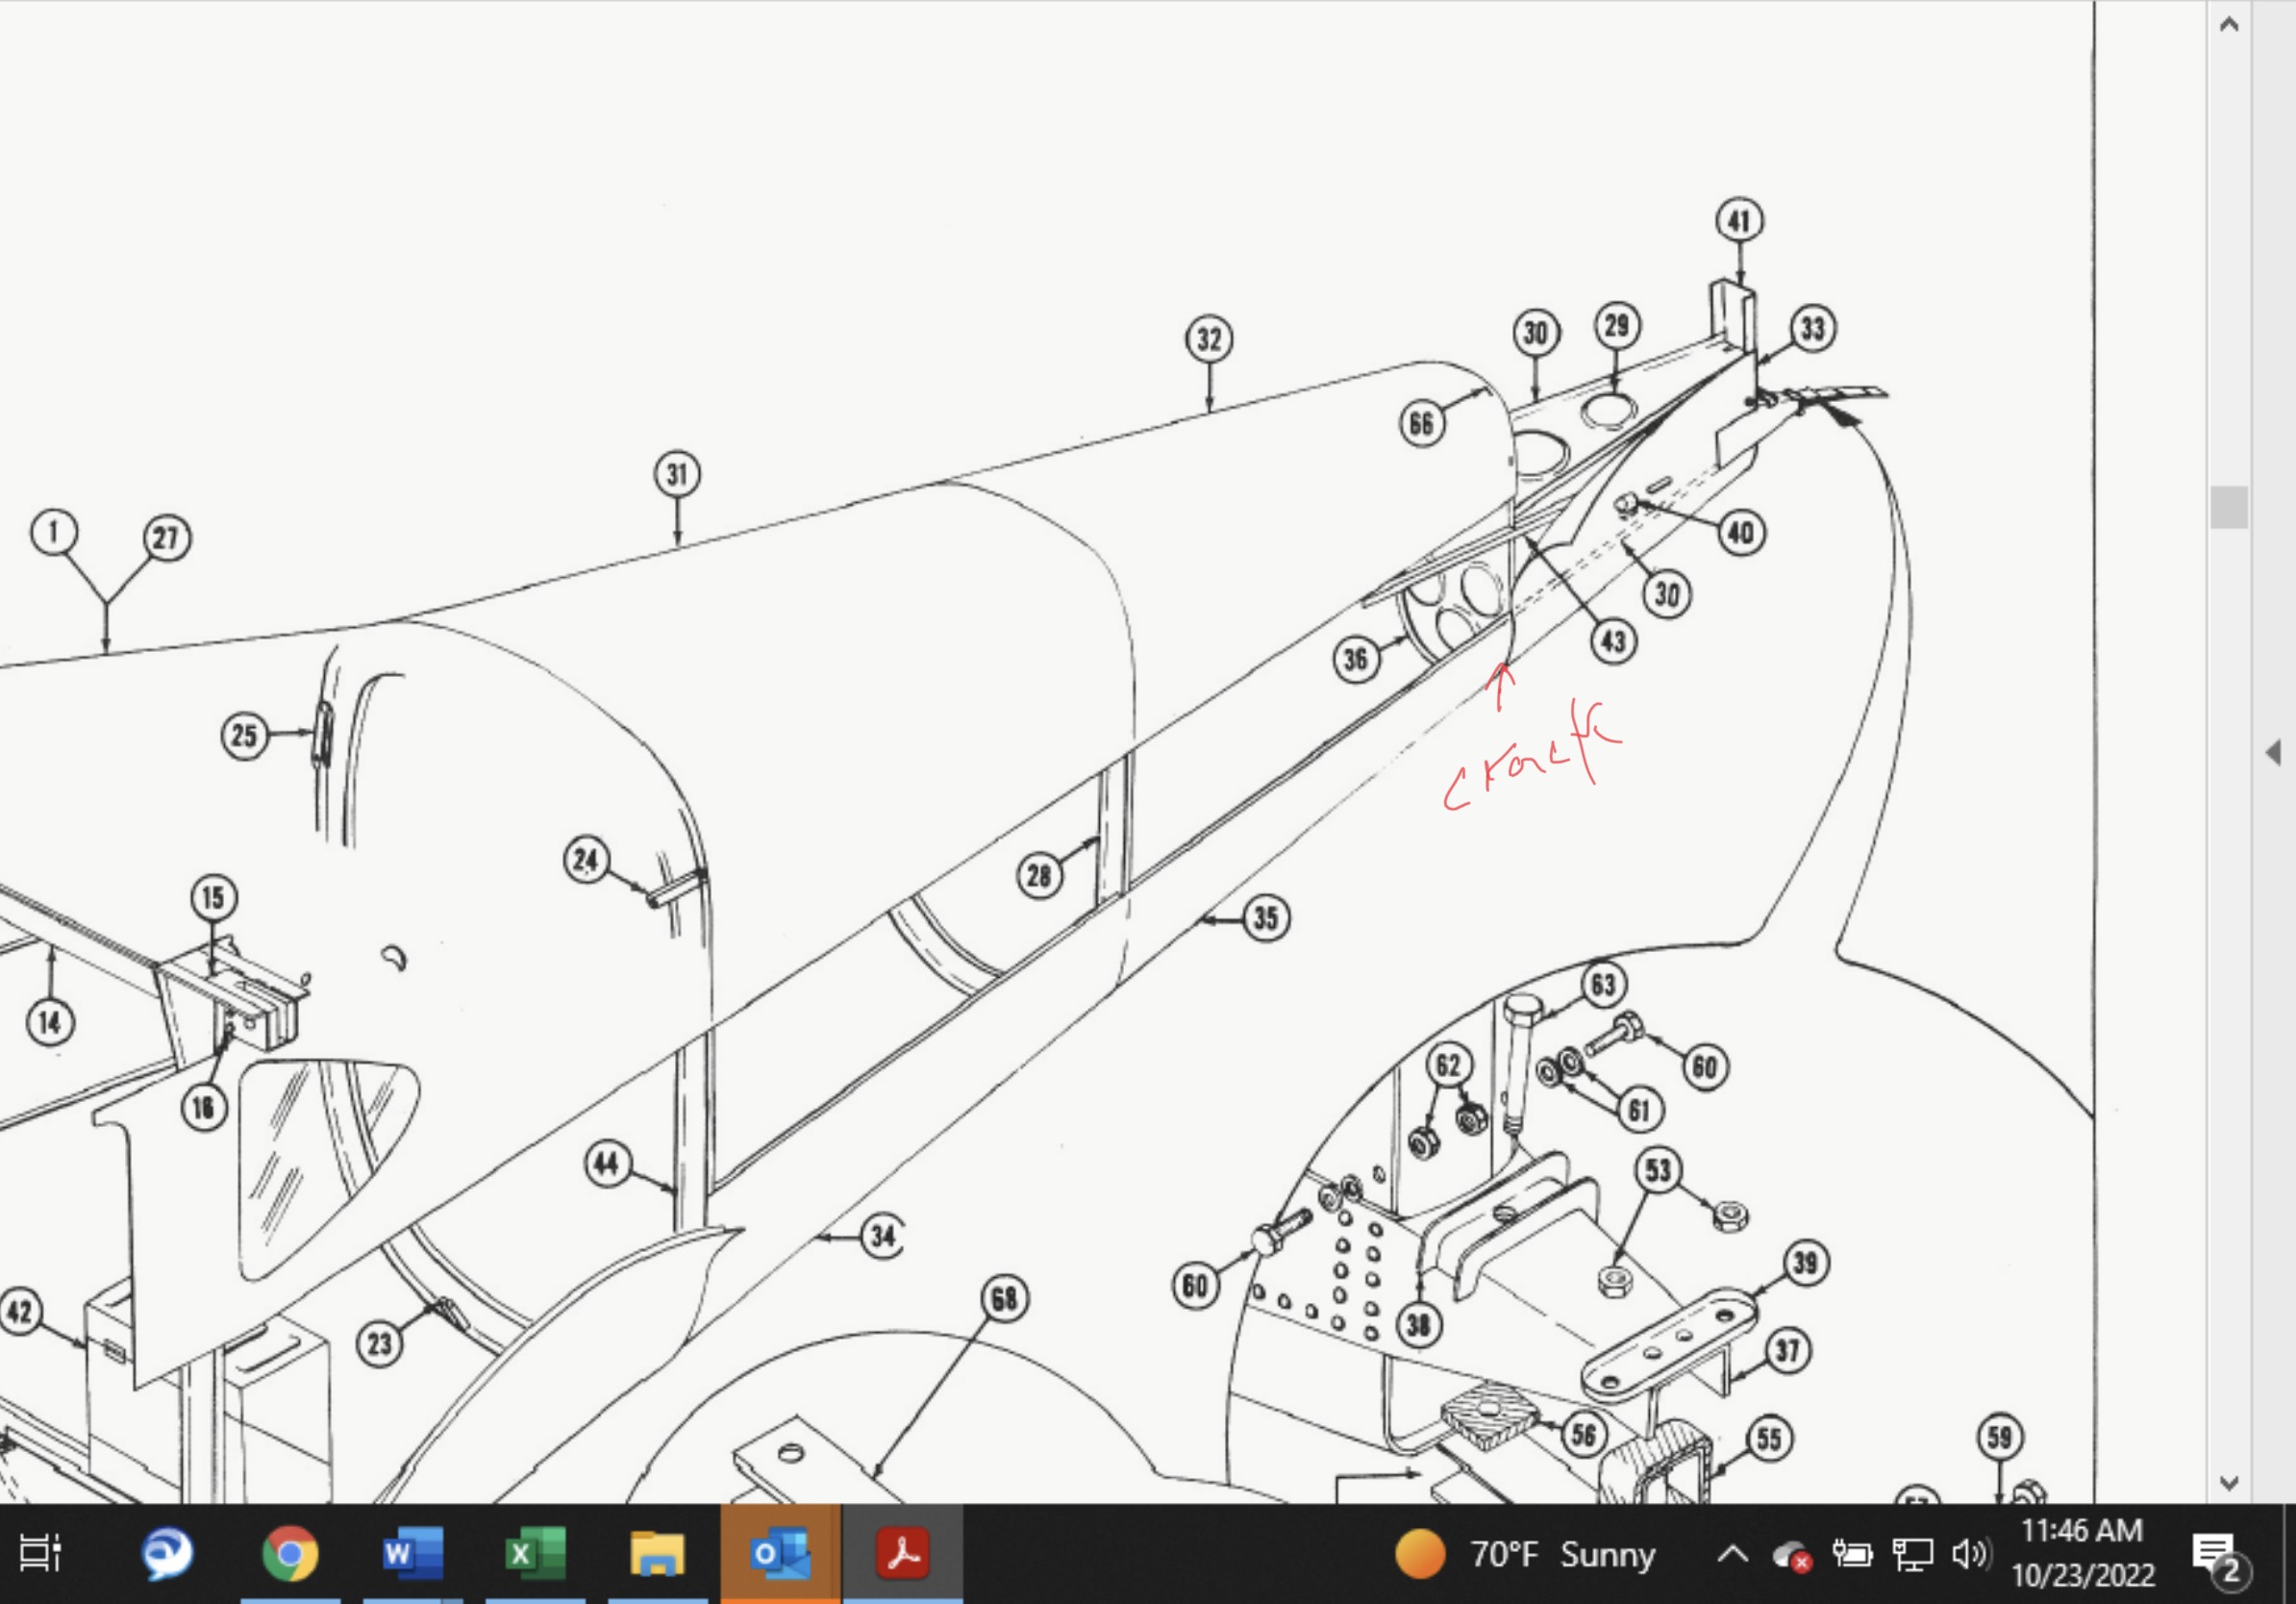Screen dimensions: 2296x1604
Task: Click the vertical scrollbar thumb
Action: tap(2228, 507)
